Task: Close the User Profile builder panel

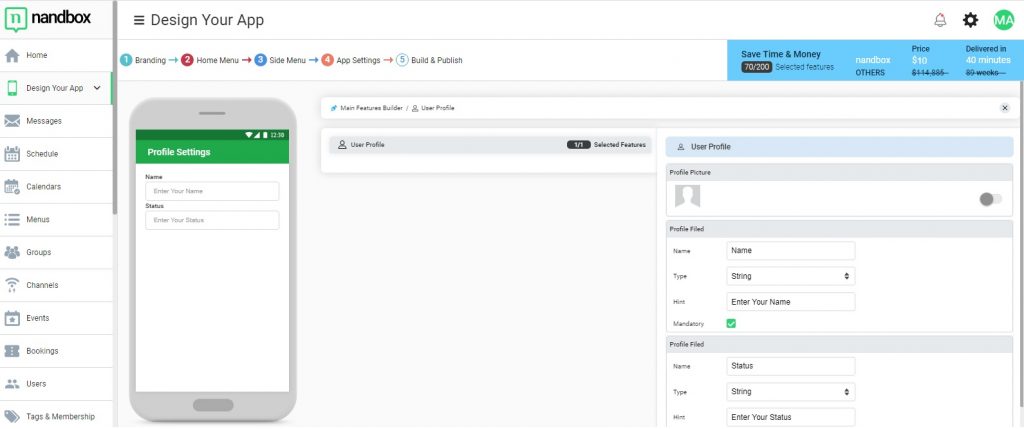Action: [1005, 108]
